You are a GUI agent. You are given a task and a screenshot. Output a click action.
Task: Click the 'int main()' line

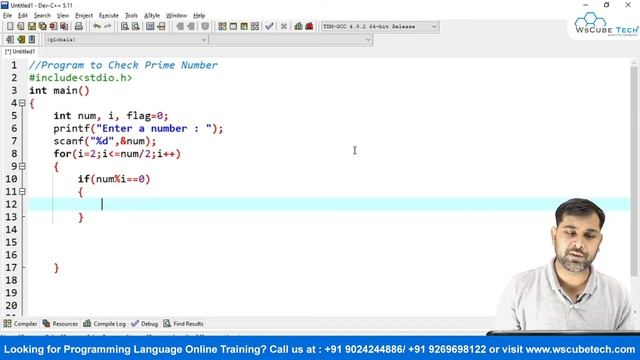coord(59,90)
